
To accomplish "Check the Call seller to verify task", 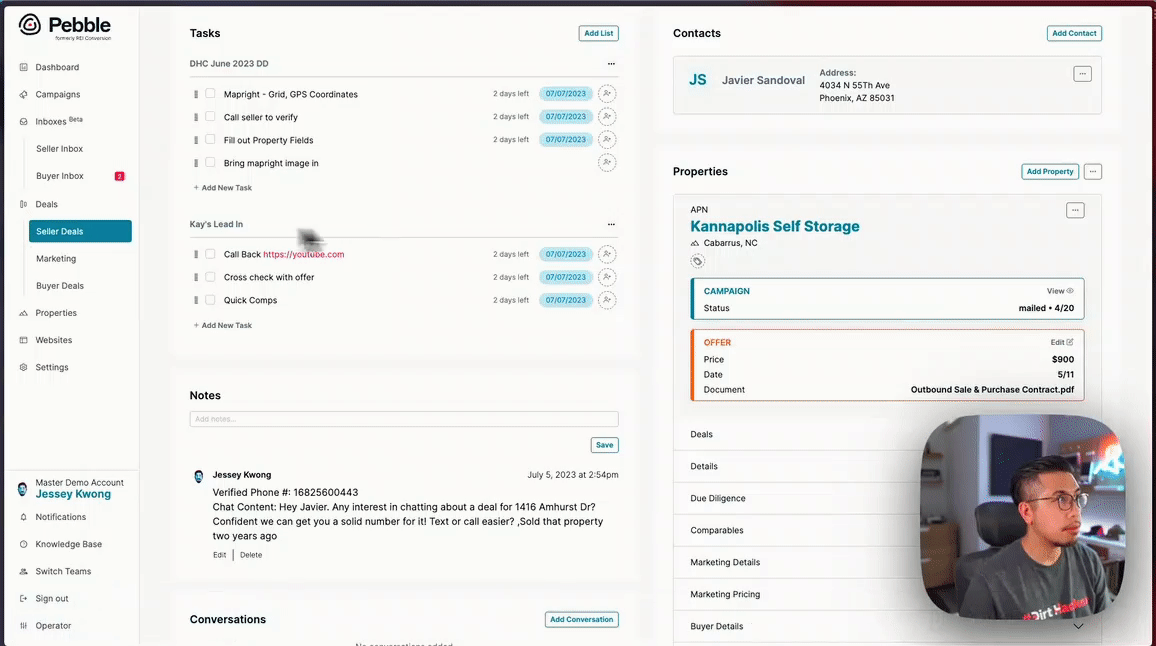I will pos(210,117).
